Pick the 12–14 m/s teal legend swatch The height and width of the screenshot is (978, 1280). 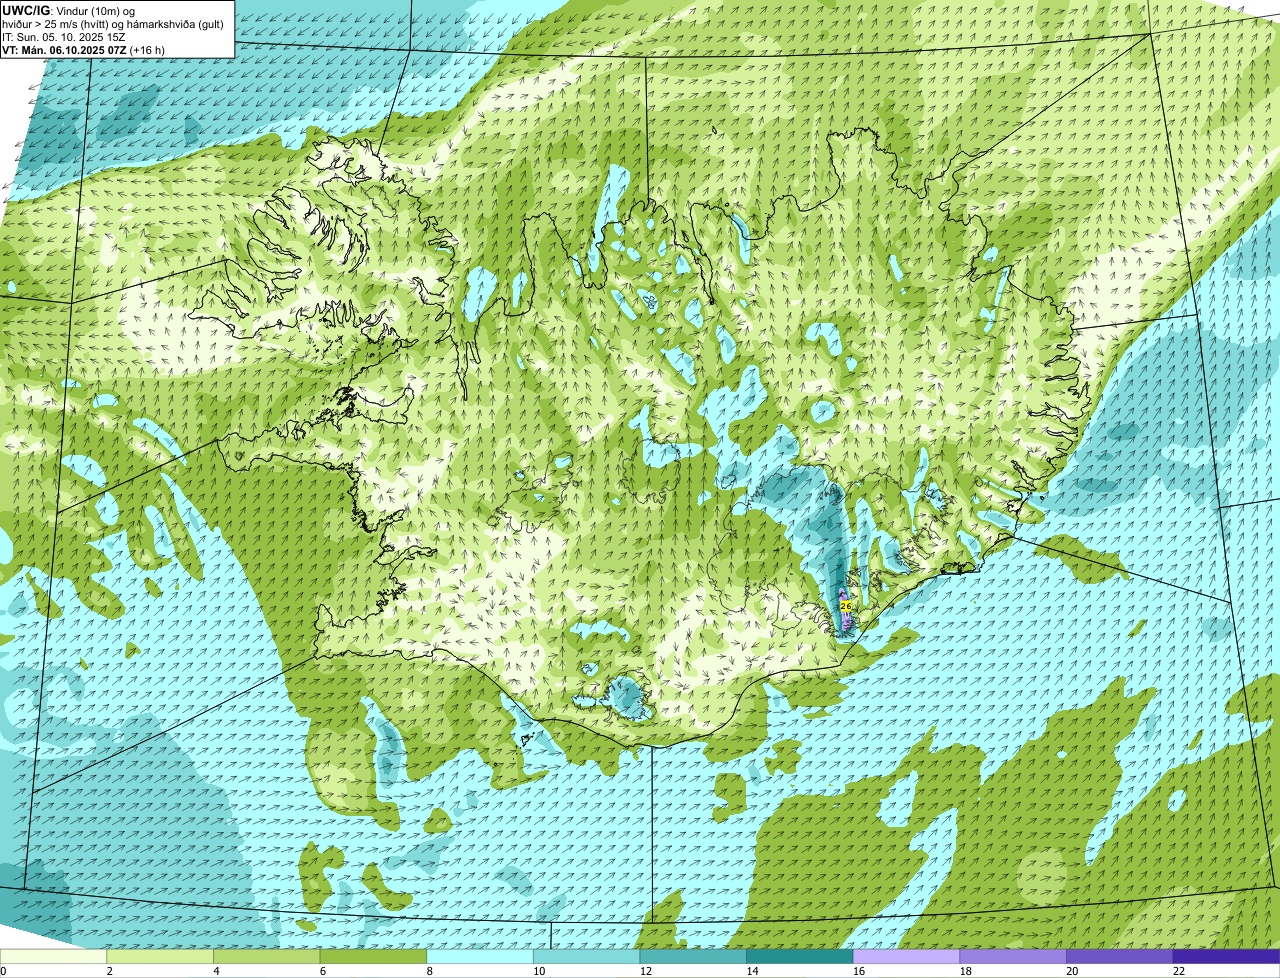(x=692, y=956)
